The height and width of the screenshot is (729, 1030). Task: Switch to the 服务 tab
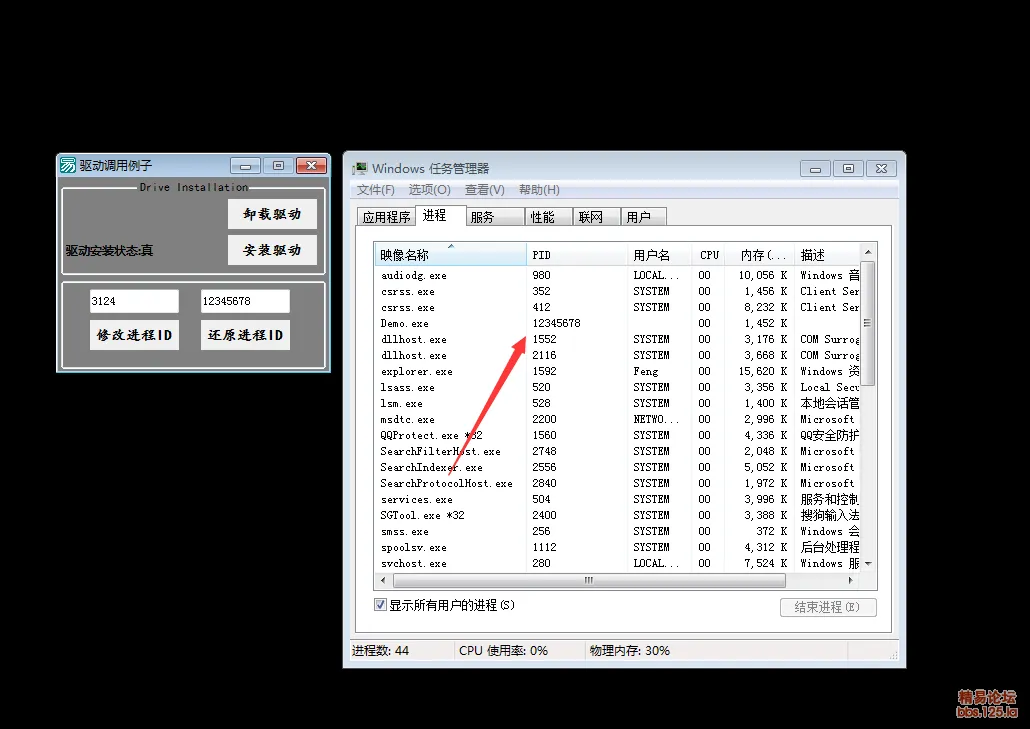(x=493, y=215)
